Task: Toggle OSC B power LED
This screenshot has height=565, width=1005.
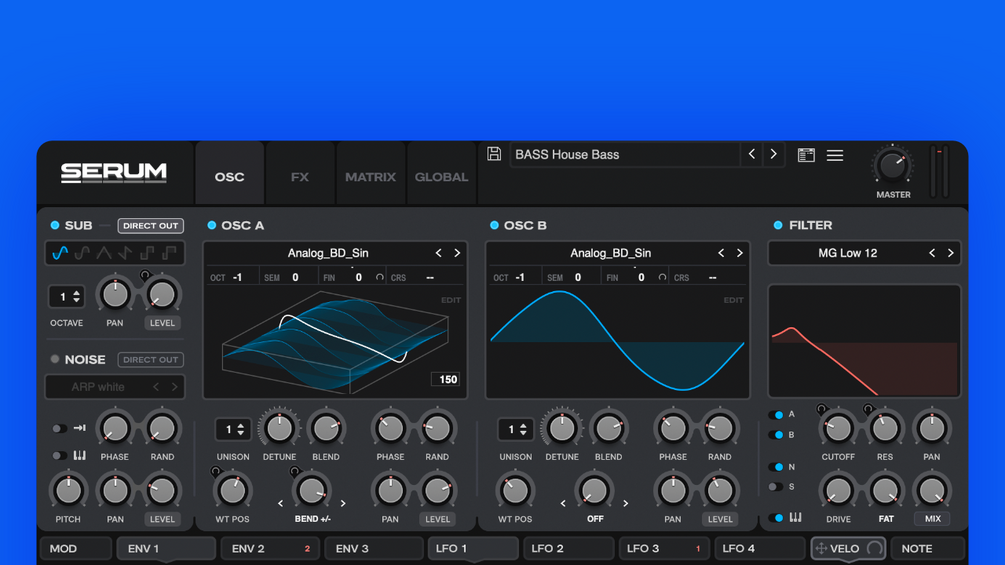Action: (x=494, y=225)
